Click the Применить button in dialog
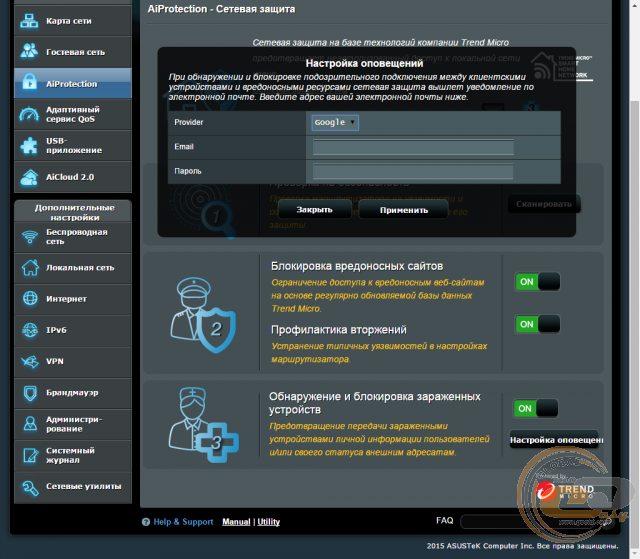Screen dimensions: 640x559 coord(404,210)
